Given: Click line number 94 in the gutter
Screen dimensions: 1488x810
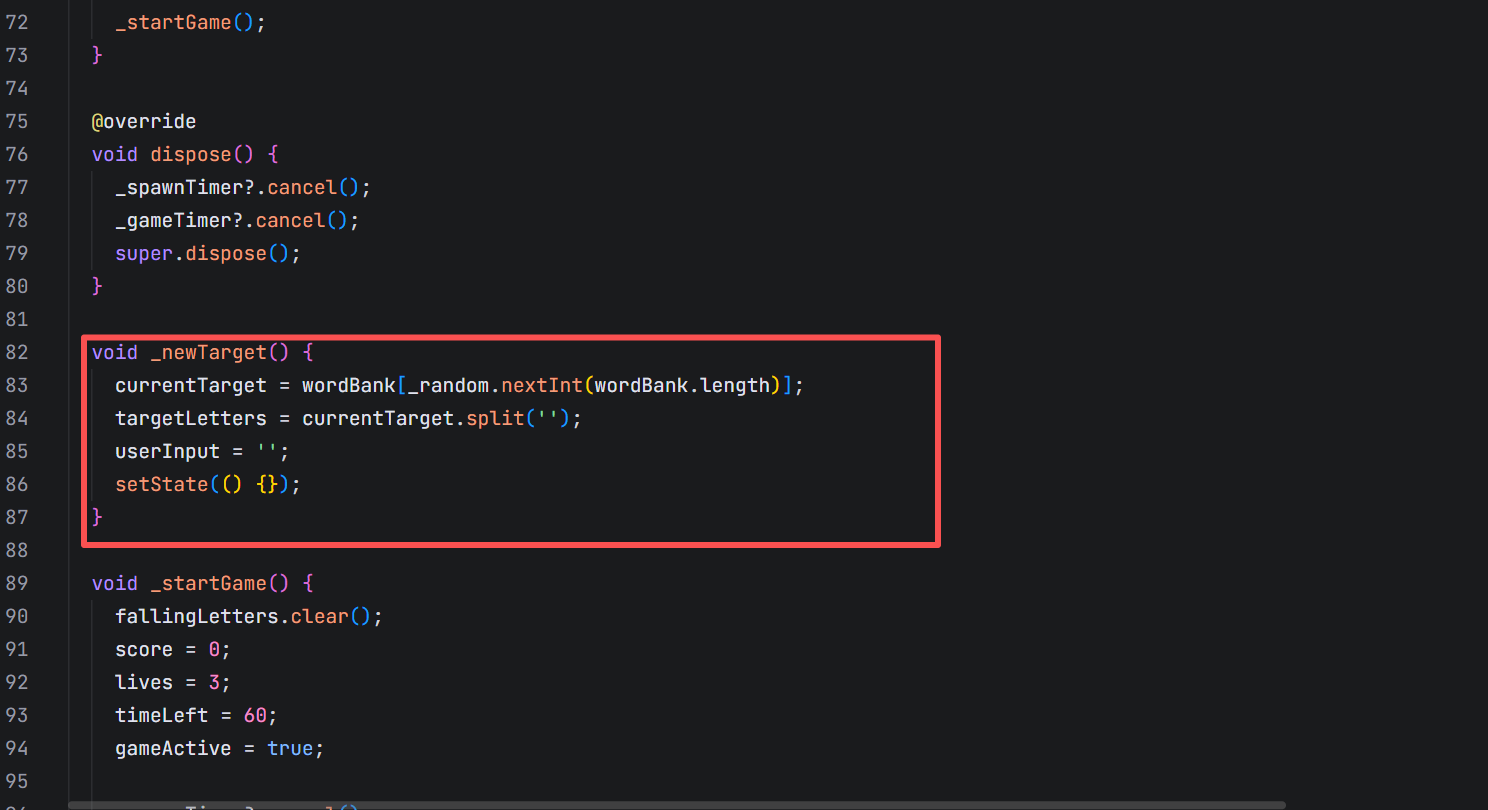Looking at the screenshot, I should click(17, 748).
